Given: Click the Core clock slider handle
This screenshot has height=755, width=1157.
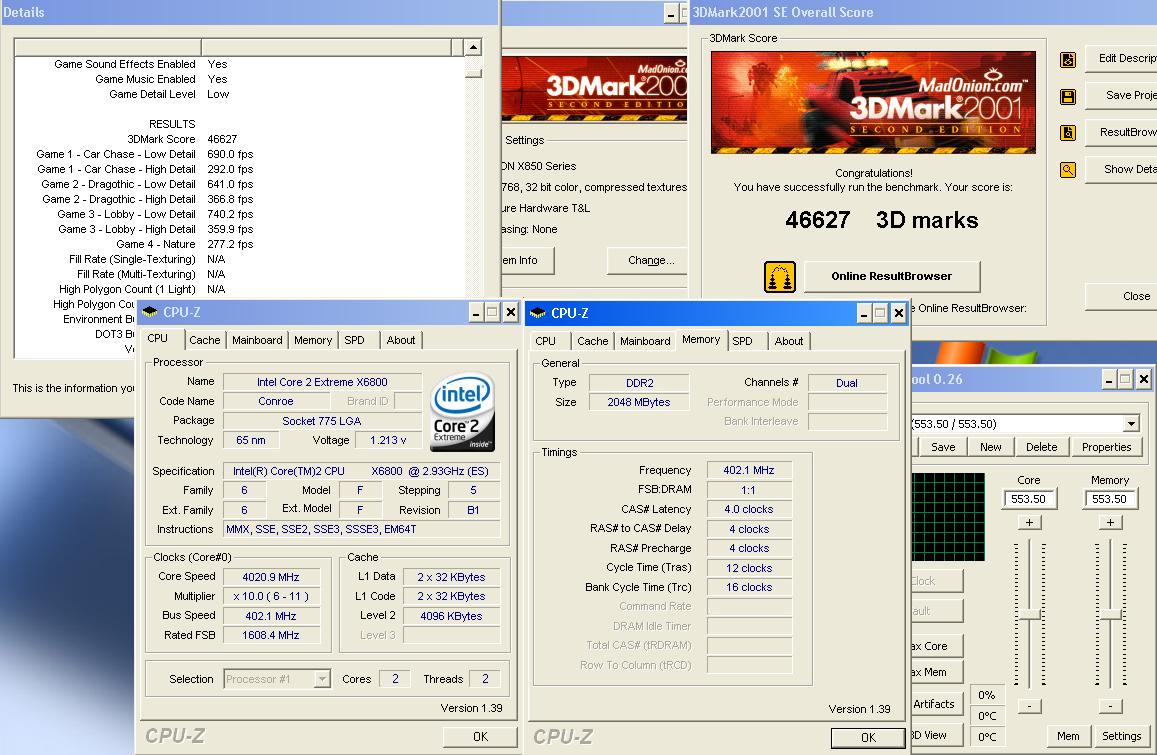Looking at the screenshot, I should [1030, 615].
